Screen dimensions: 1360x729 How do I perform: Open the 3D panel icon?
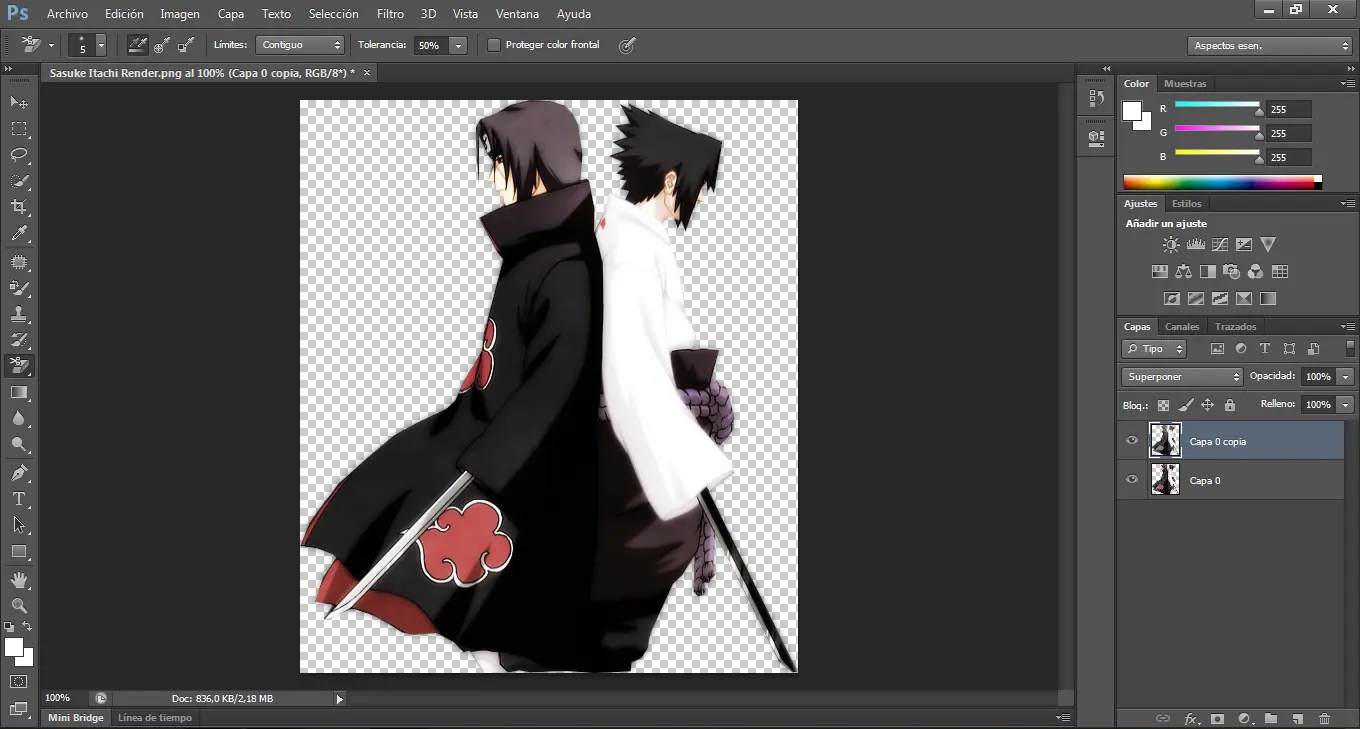(1096, 137)
